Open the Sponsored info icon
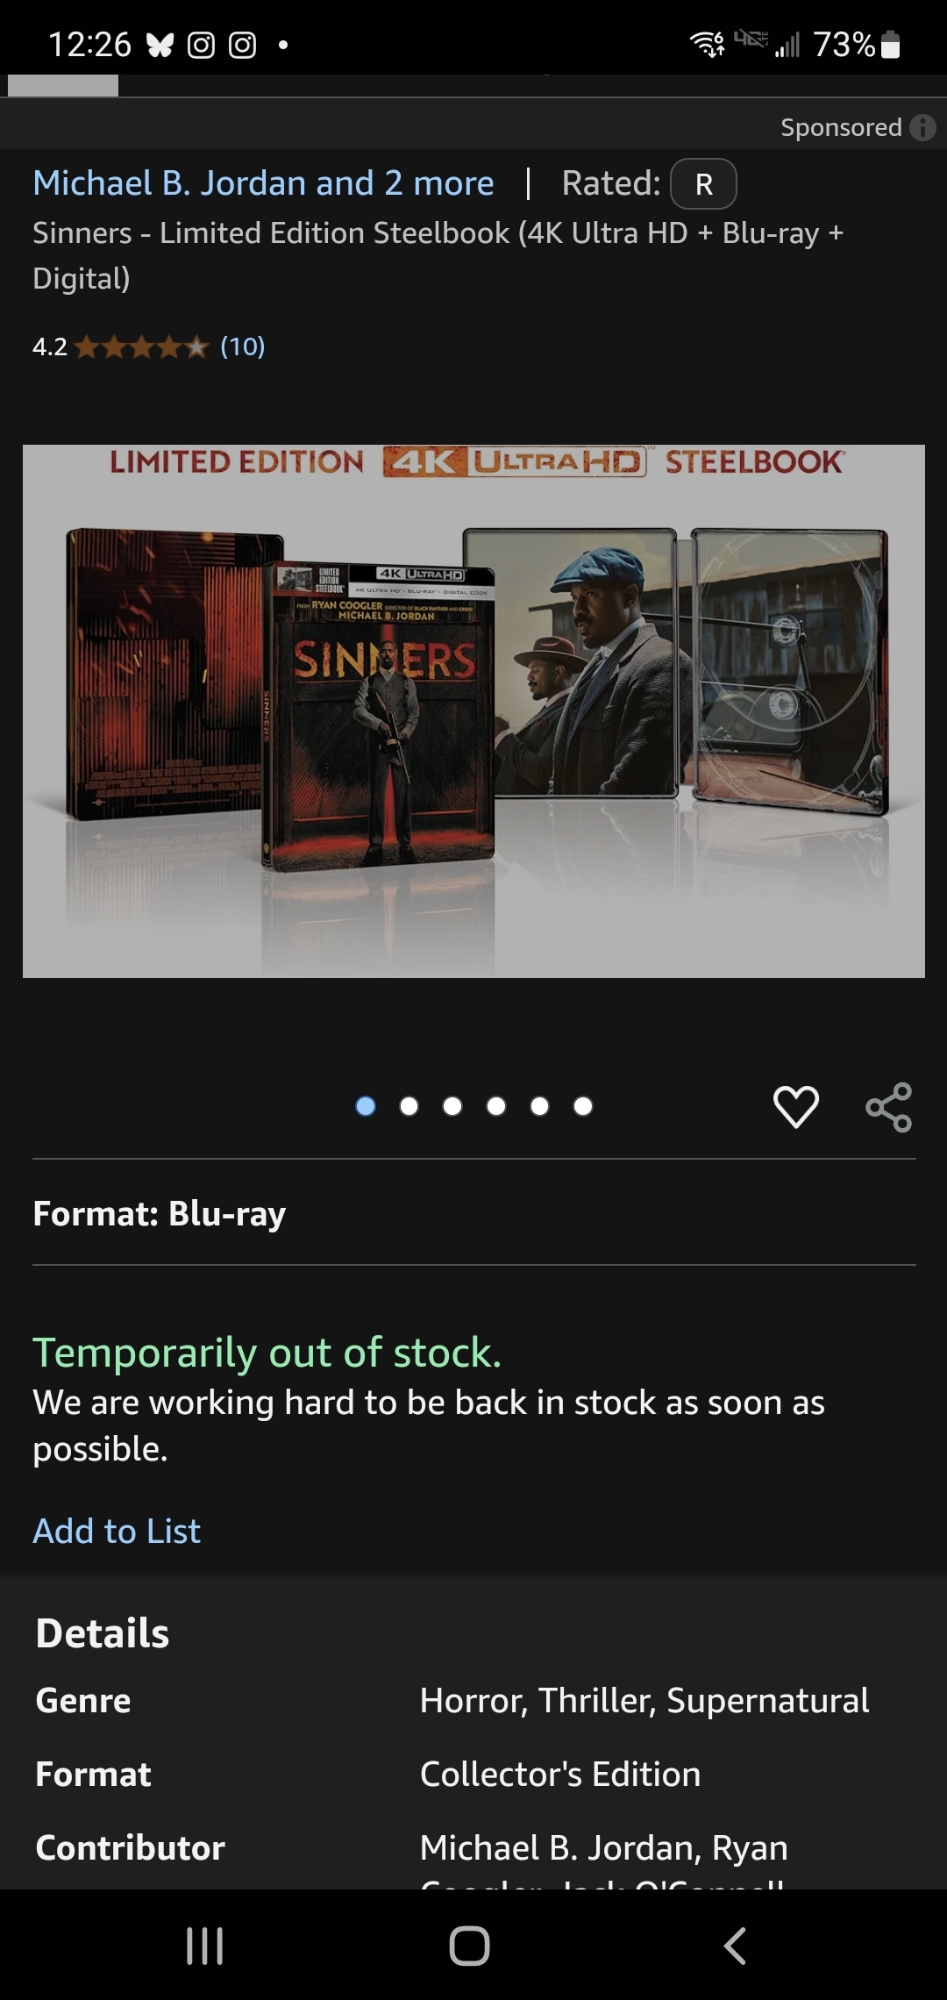This screenshot has width=947, height=2000. [x=923, y=127]
